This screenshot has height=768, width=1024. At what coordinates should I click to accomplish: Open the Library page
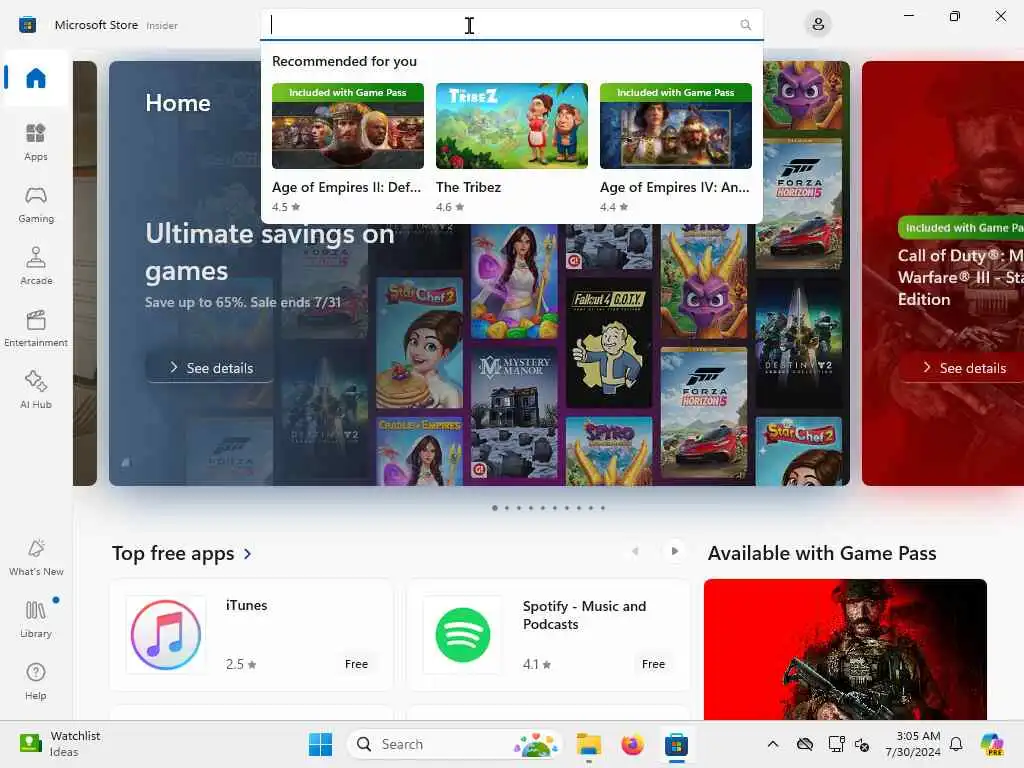[x=35, y=620]
